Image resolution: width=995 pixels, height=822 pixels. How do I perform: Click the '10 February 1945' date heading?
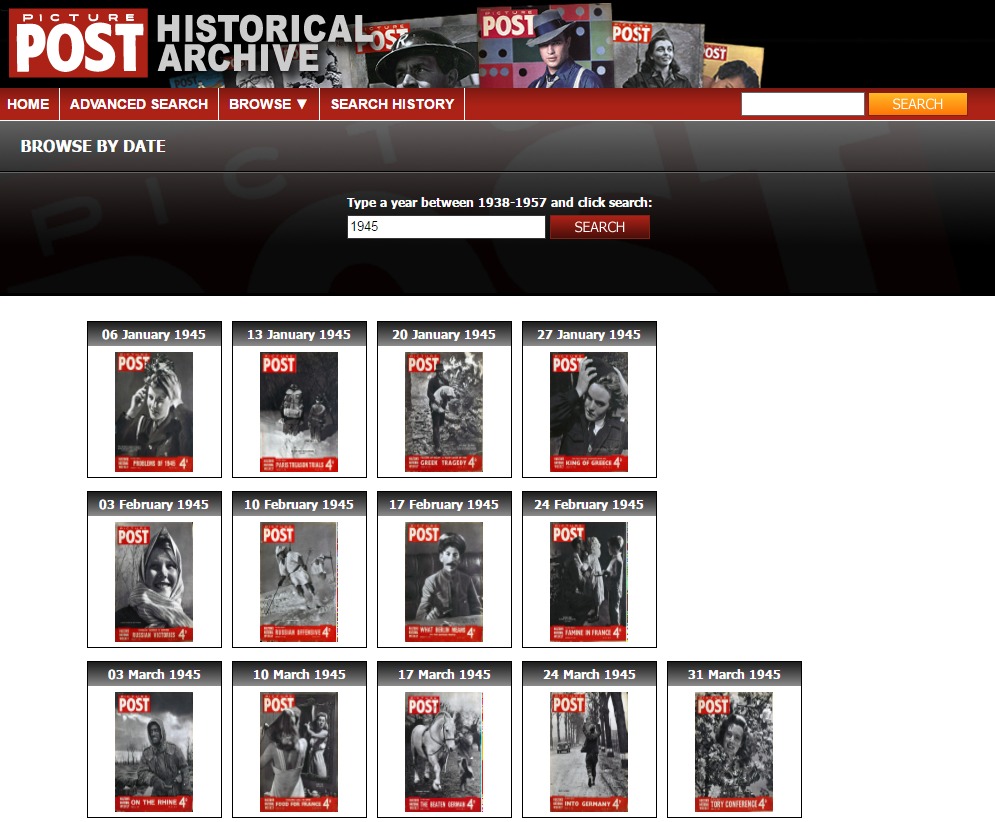point(299,505)
